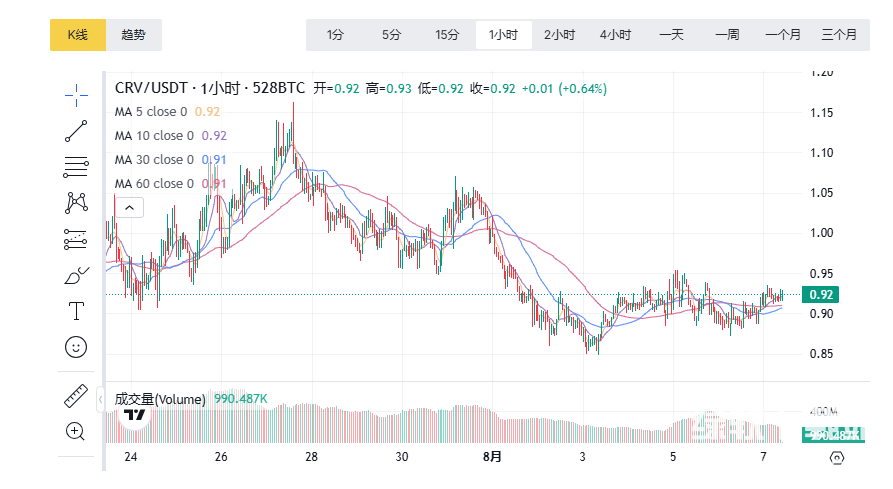Select the 4小时 timeframe tab

pos(615,35)
